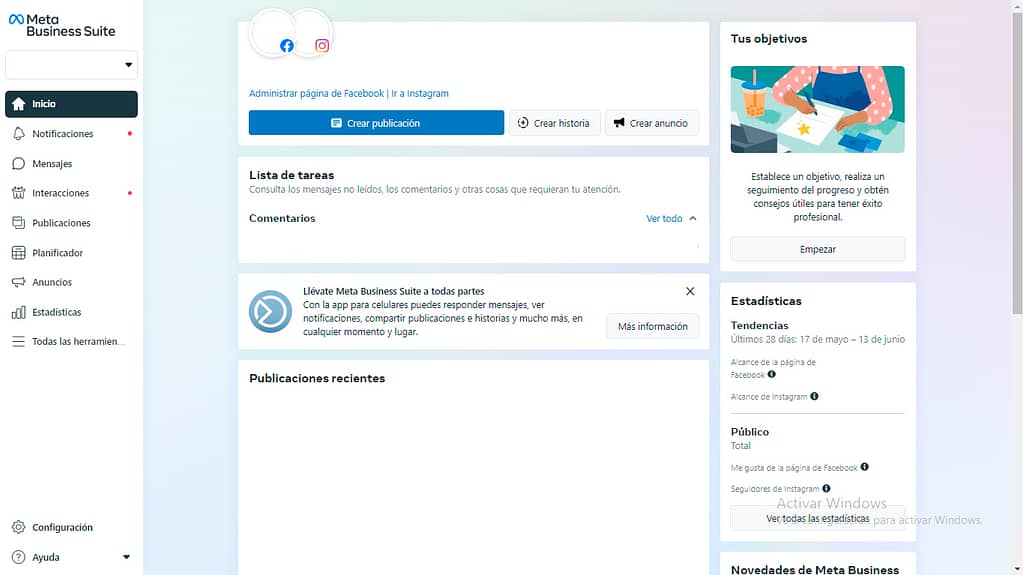Click the Lista de tareas heading

pos(292,175)
